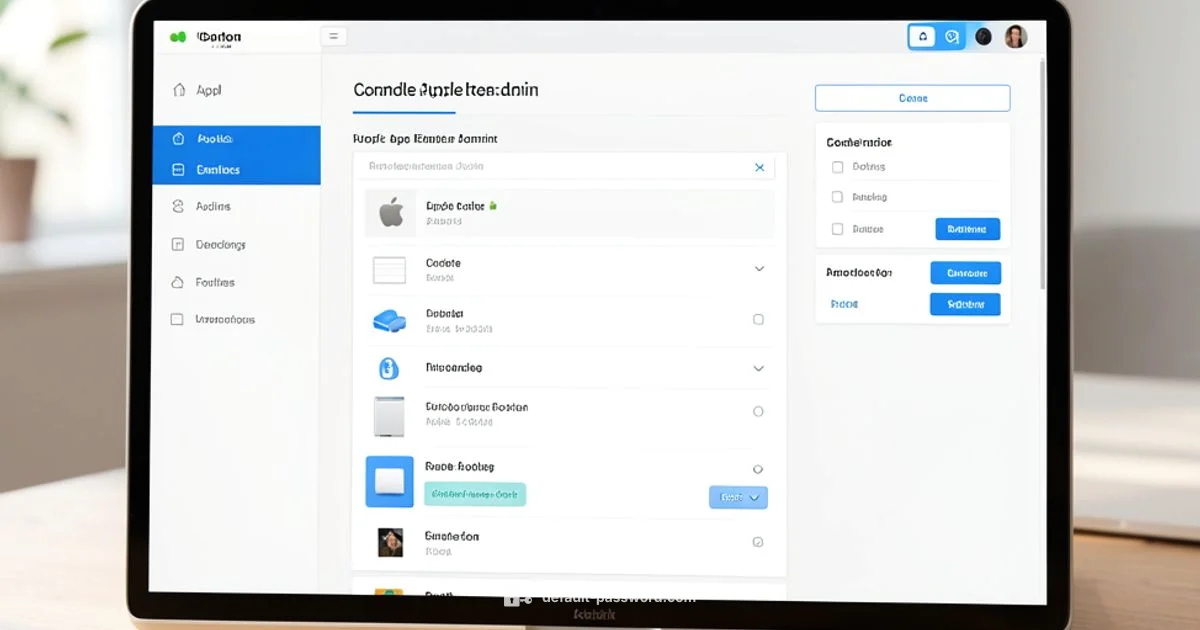Select the blue toolbox icon in the list
1200x630 pixels.
point(389,319)
